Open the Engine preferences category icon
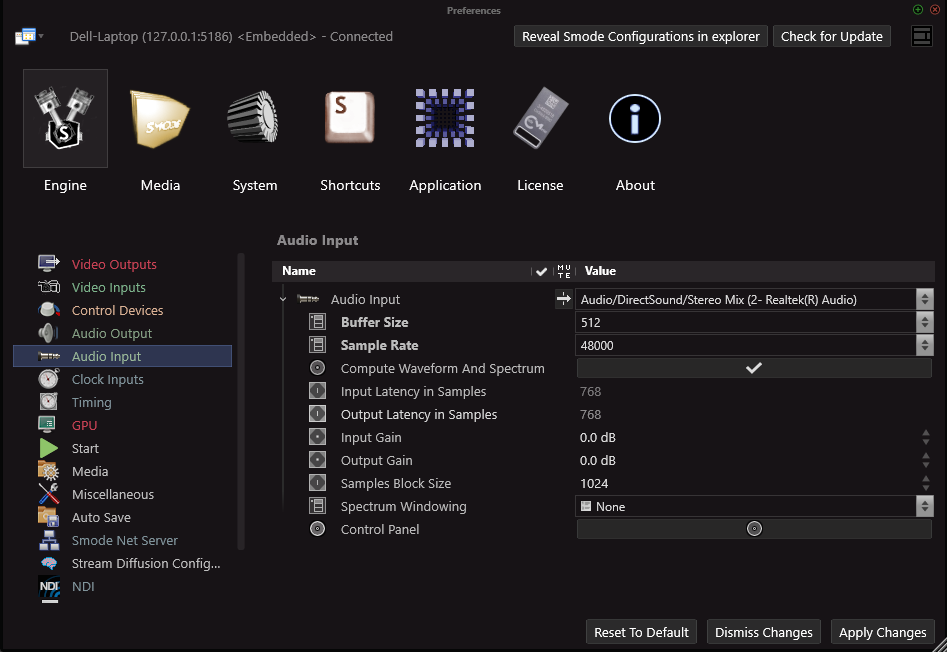This screenshot has height=652, width=947. coord(65,119)
